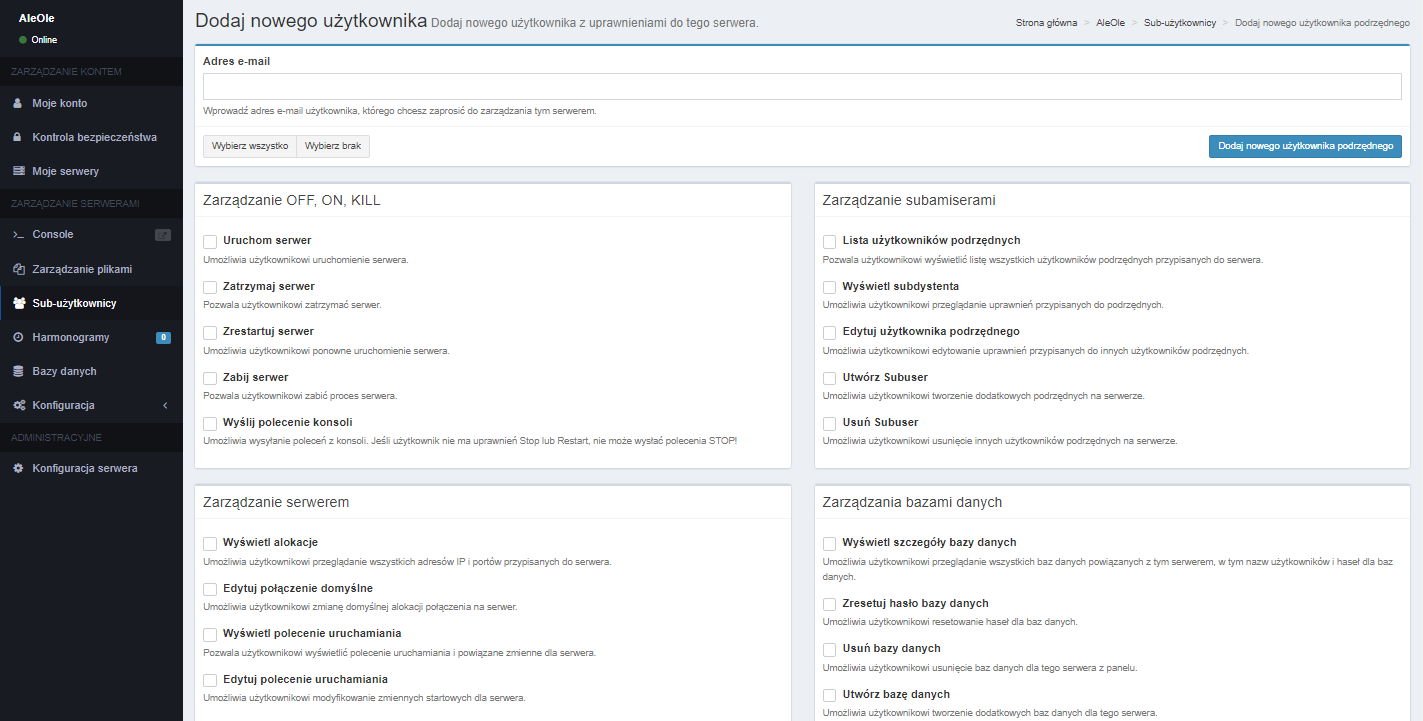Image resolution: width=1423 pixels, height=721 pixels.
Task: Click the clock icon beside Harmonogramy
Action: 18,337
